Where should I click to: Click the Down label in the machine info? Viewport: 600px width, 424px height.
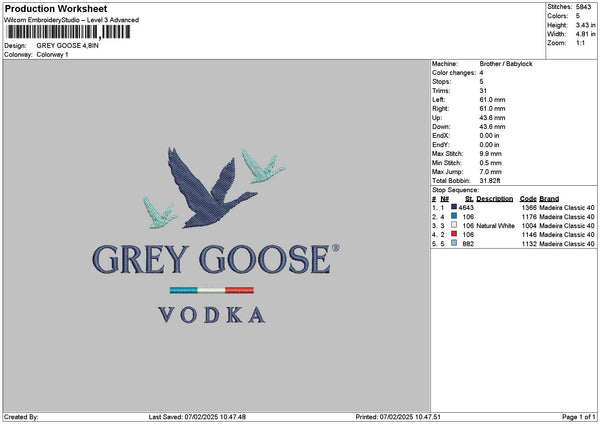tap(441, 127)
